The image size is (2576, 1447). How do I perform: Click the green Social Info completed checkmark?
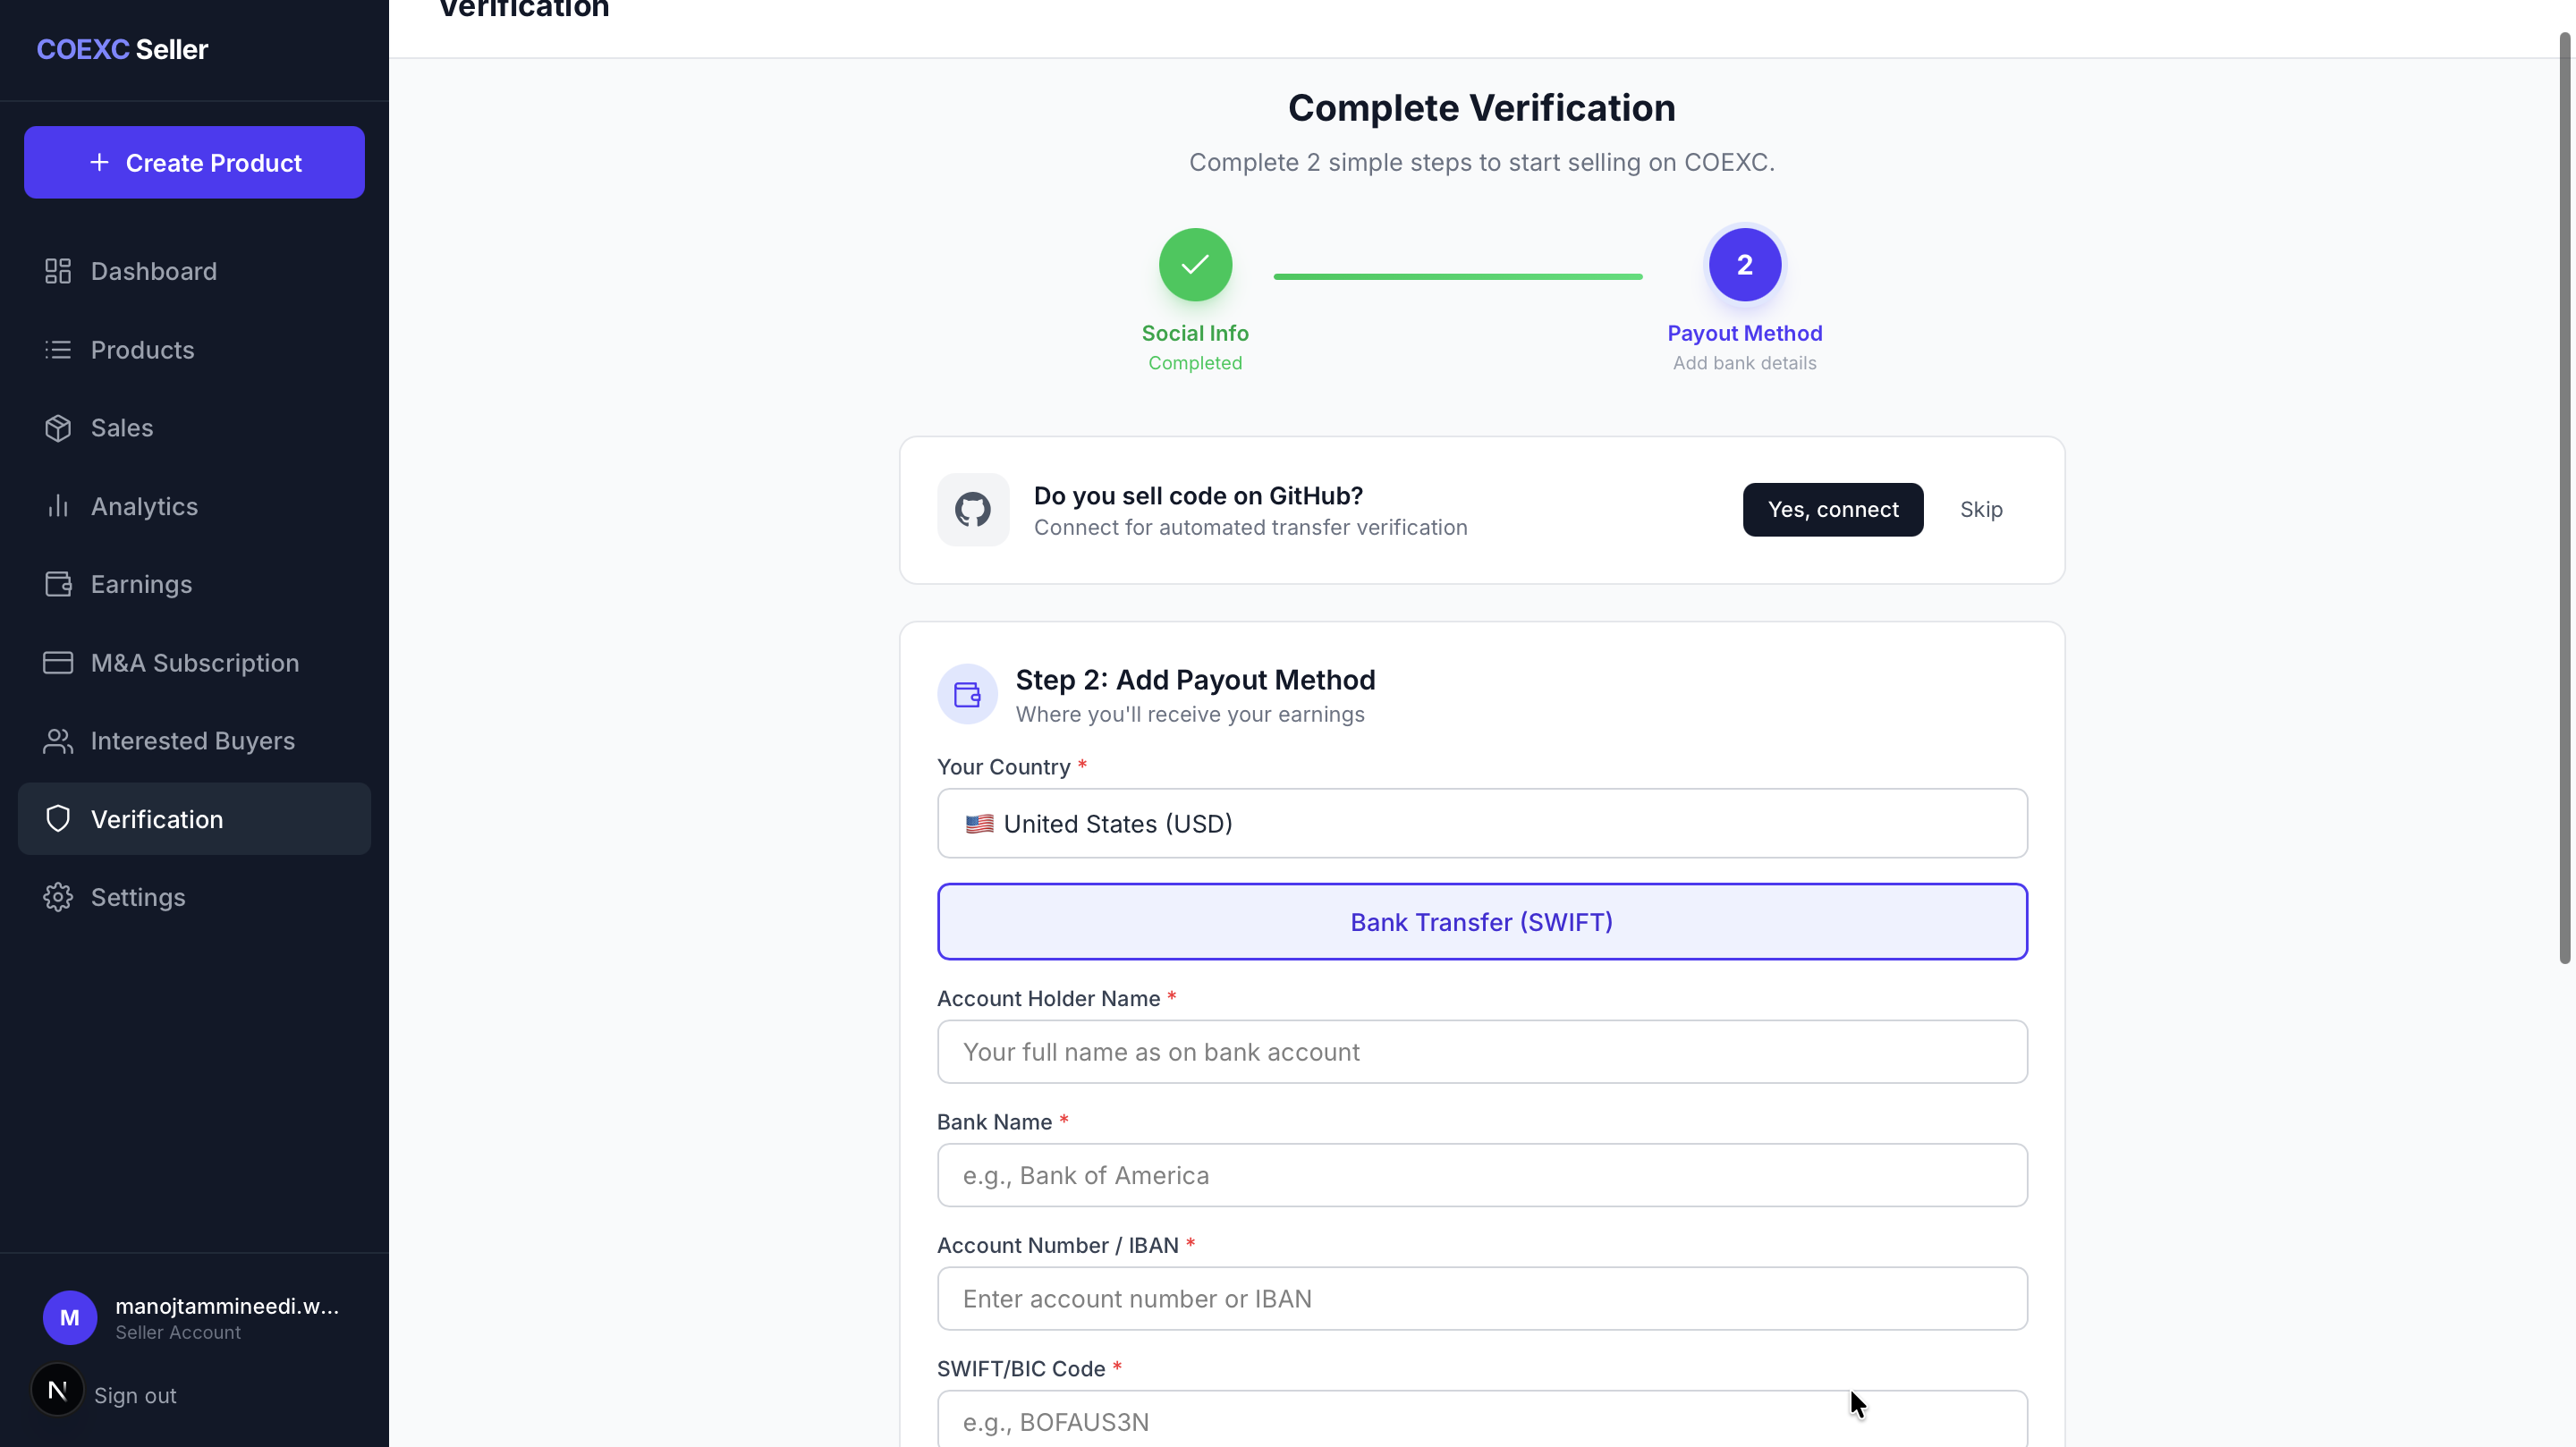[1194, 264]
